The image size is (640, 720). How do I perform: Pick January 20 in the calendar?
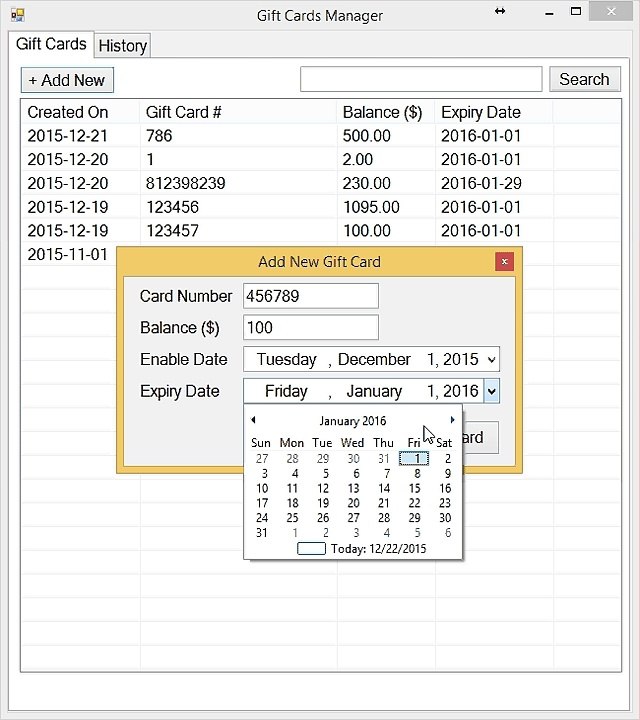pyautogui.click(x=354, y=503)
